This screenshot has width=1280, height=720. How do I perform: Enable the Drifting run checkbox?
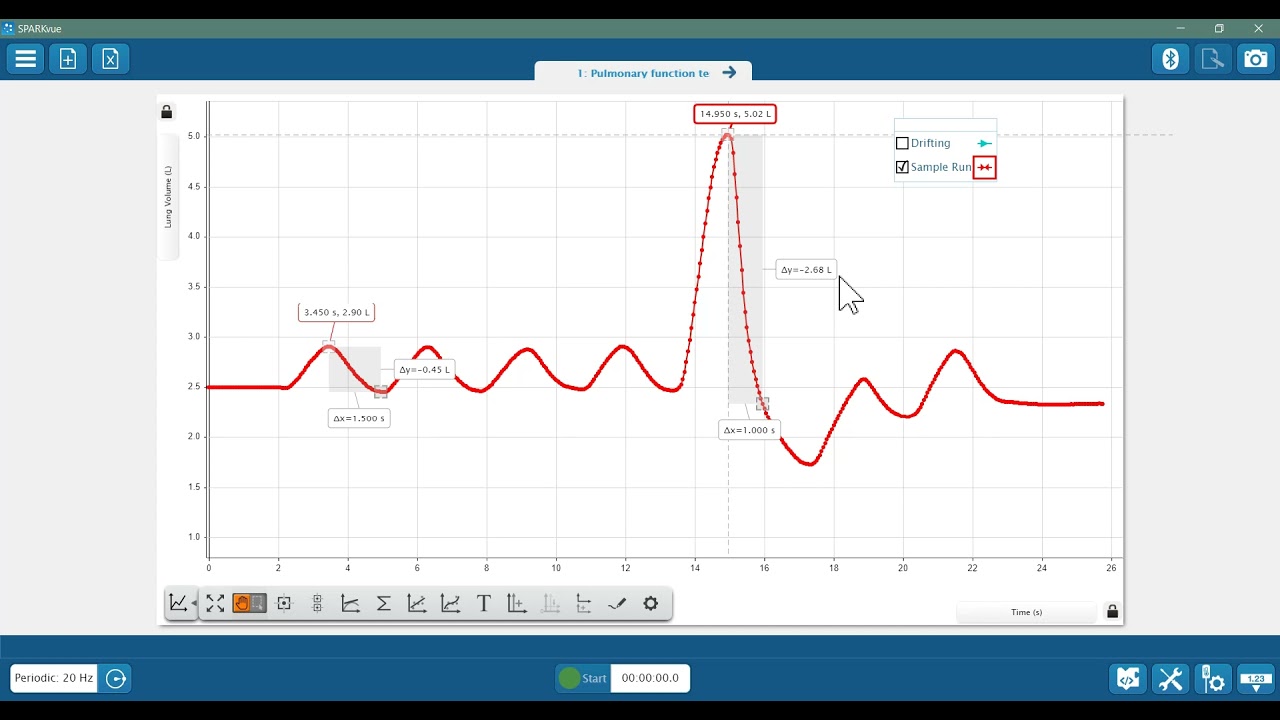coord(902,143)
